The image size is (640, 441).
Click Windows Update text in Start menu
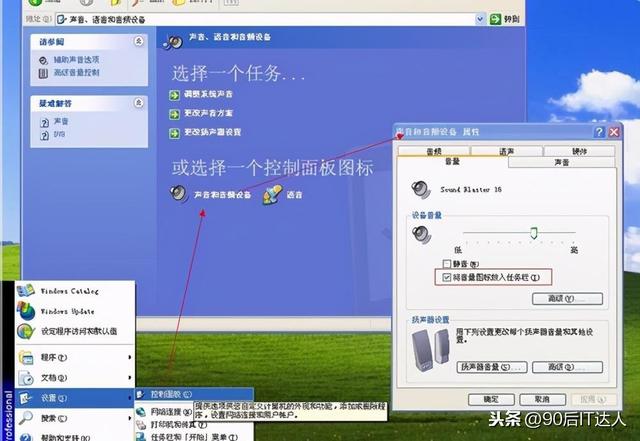point(67,311)
